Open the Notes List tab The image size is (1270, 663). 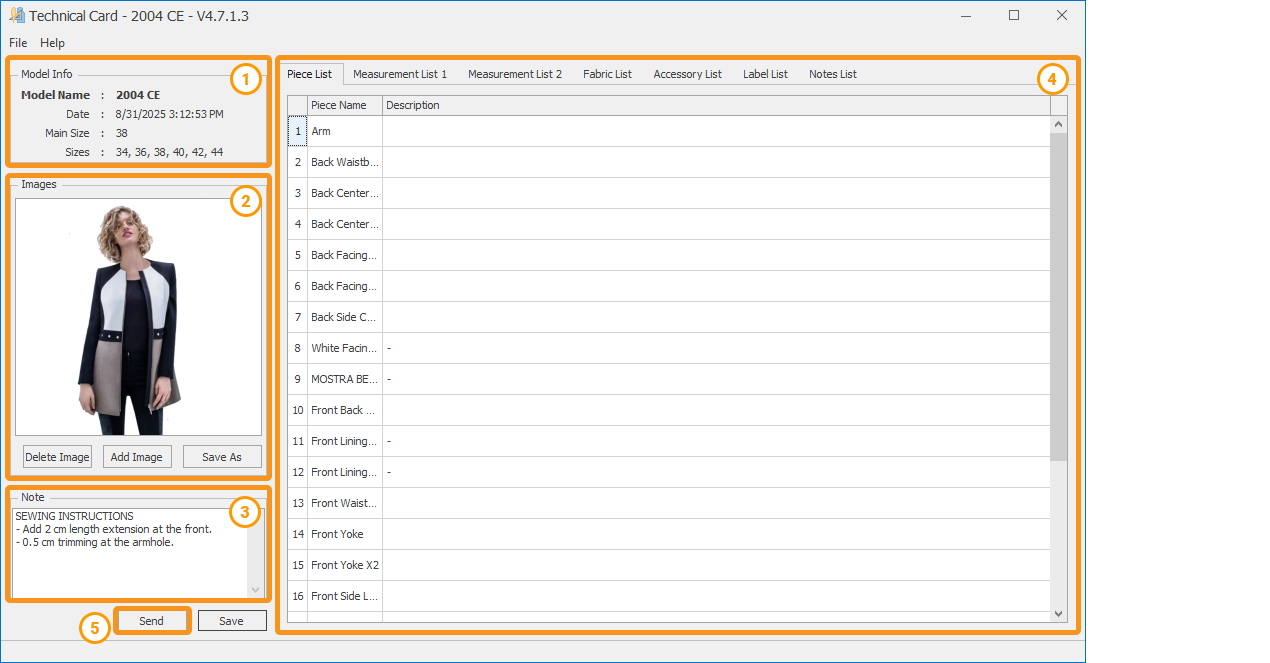(x=832, y=74)
